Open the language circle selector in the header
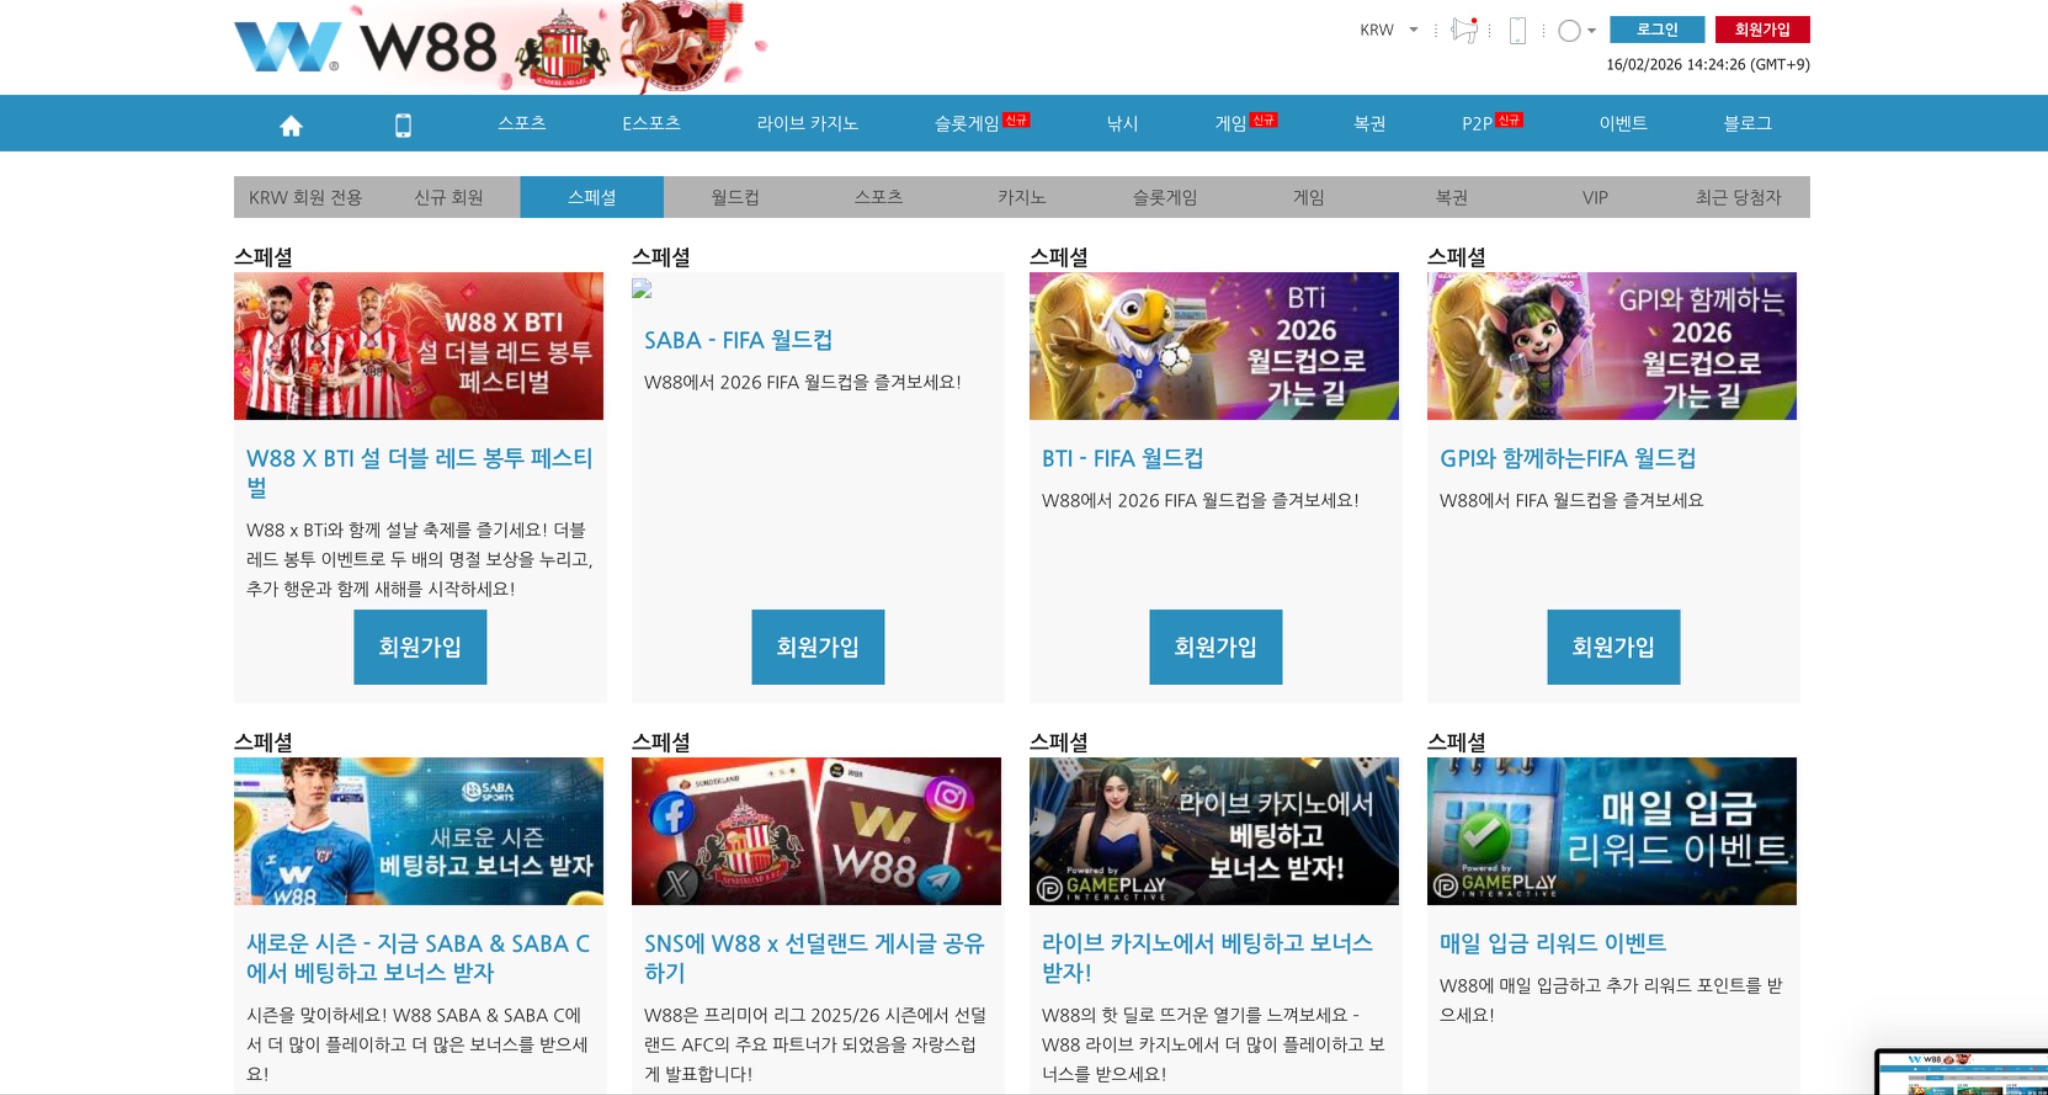2048x1095 pixels. point(1576,31)
